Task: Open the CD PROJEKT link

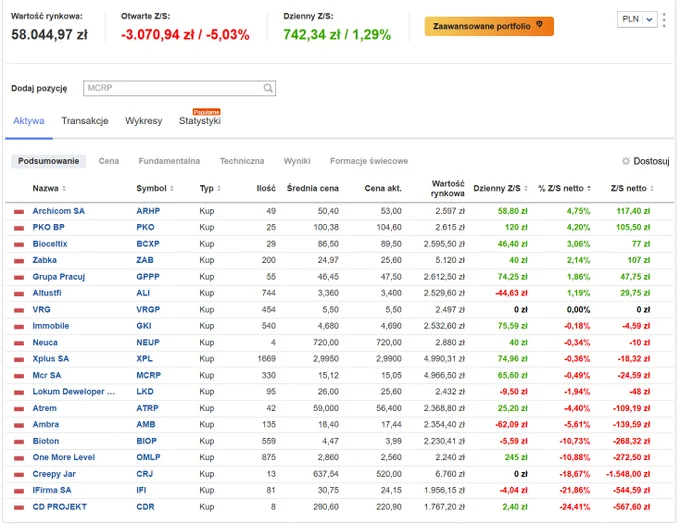Action: coord(59,507)
